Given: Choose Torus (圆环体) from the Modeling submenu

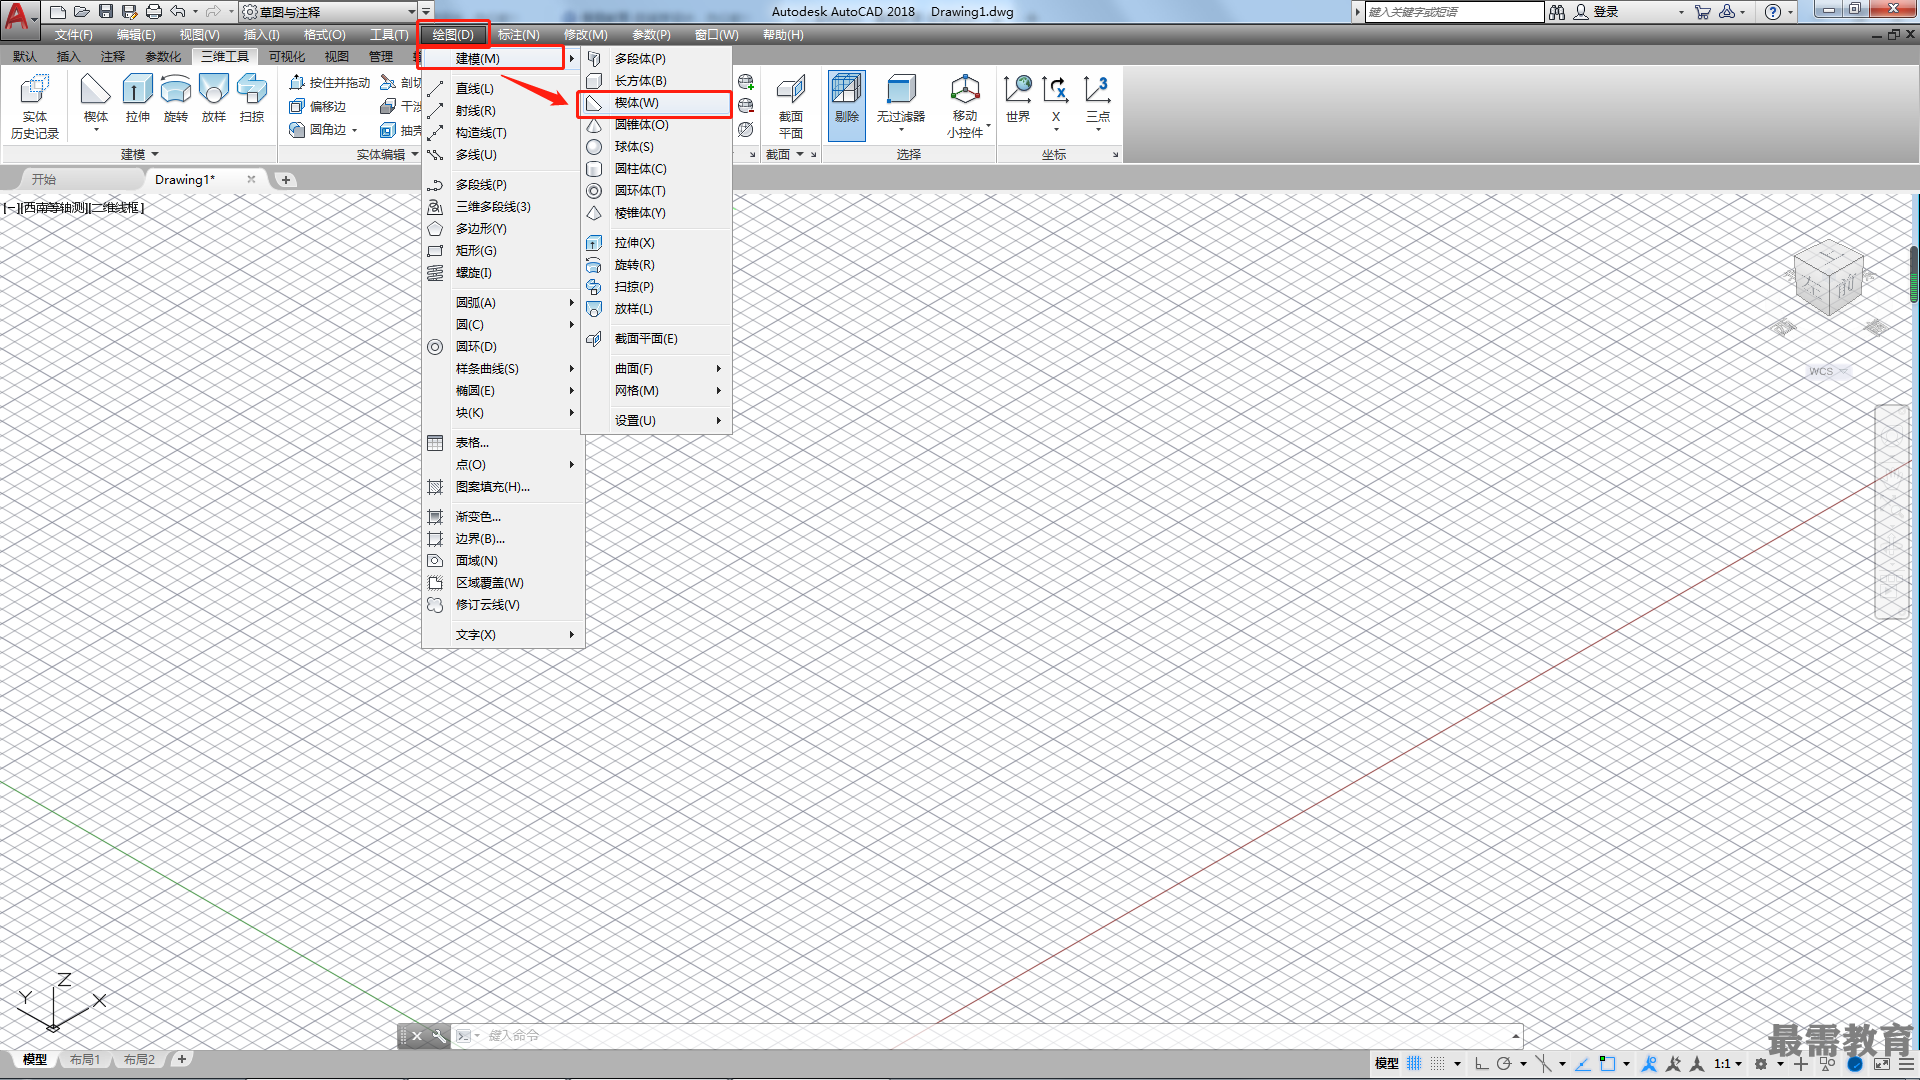Looking at the screenshot, I should pos(655,191).
